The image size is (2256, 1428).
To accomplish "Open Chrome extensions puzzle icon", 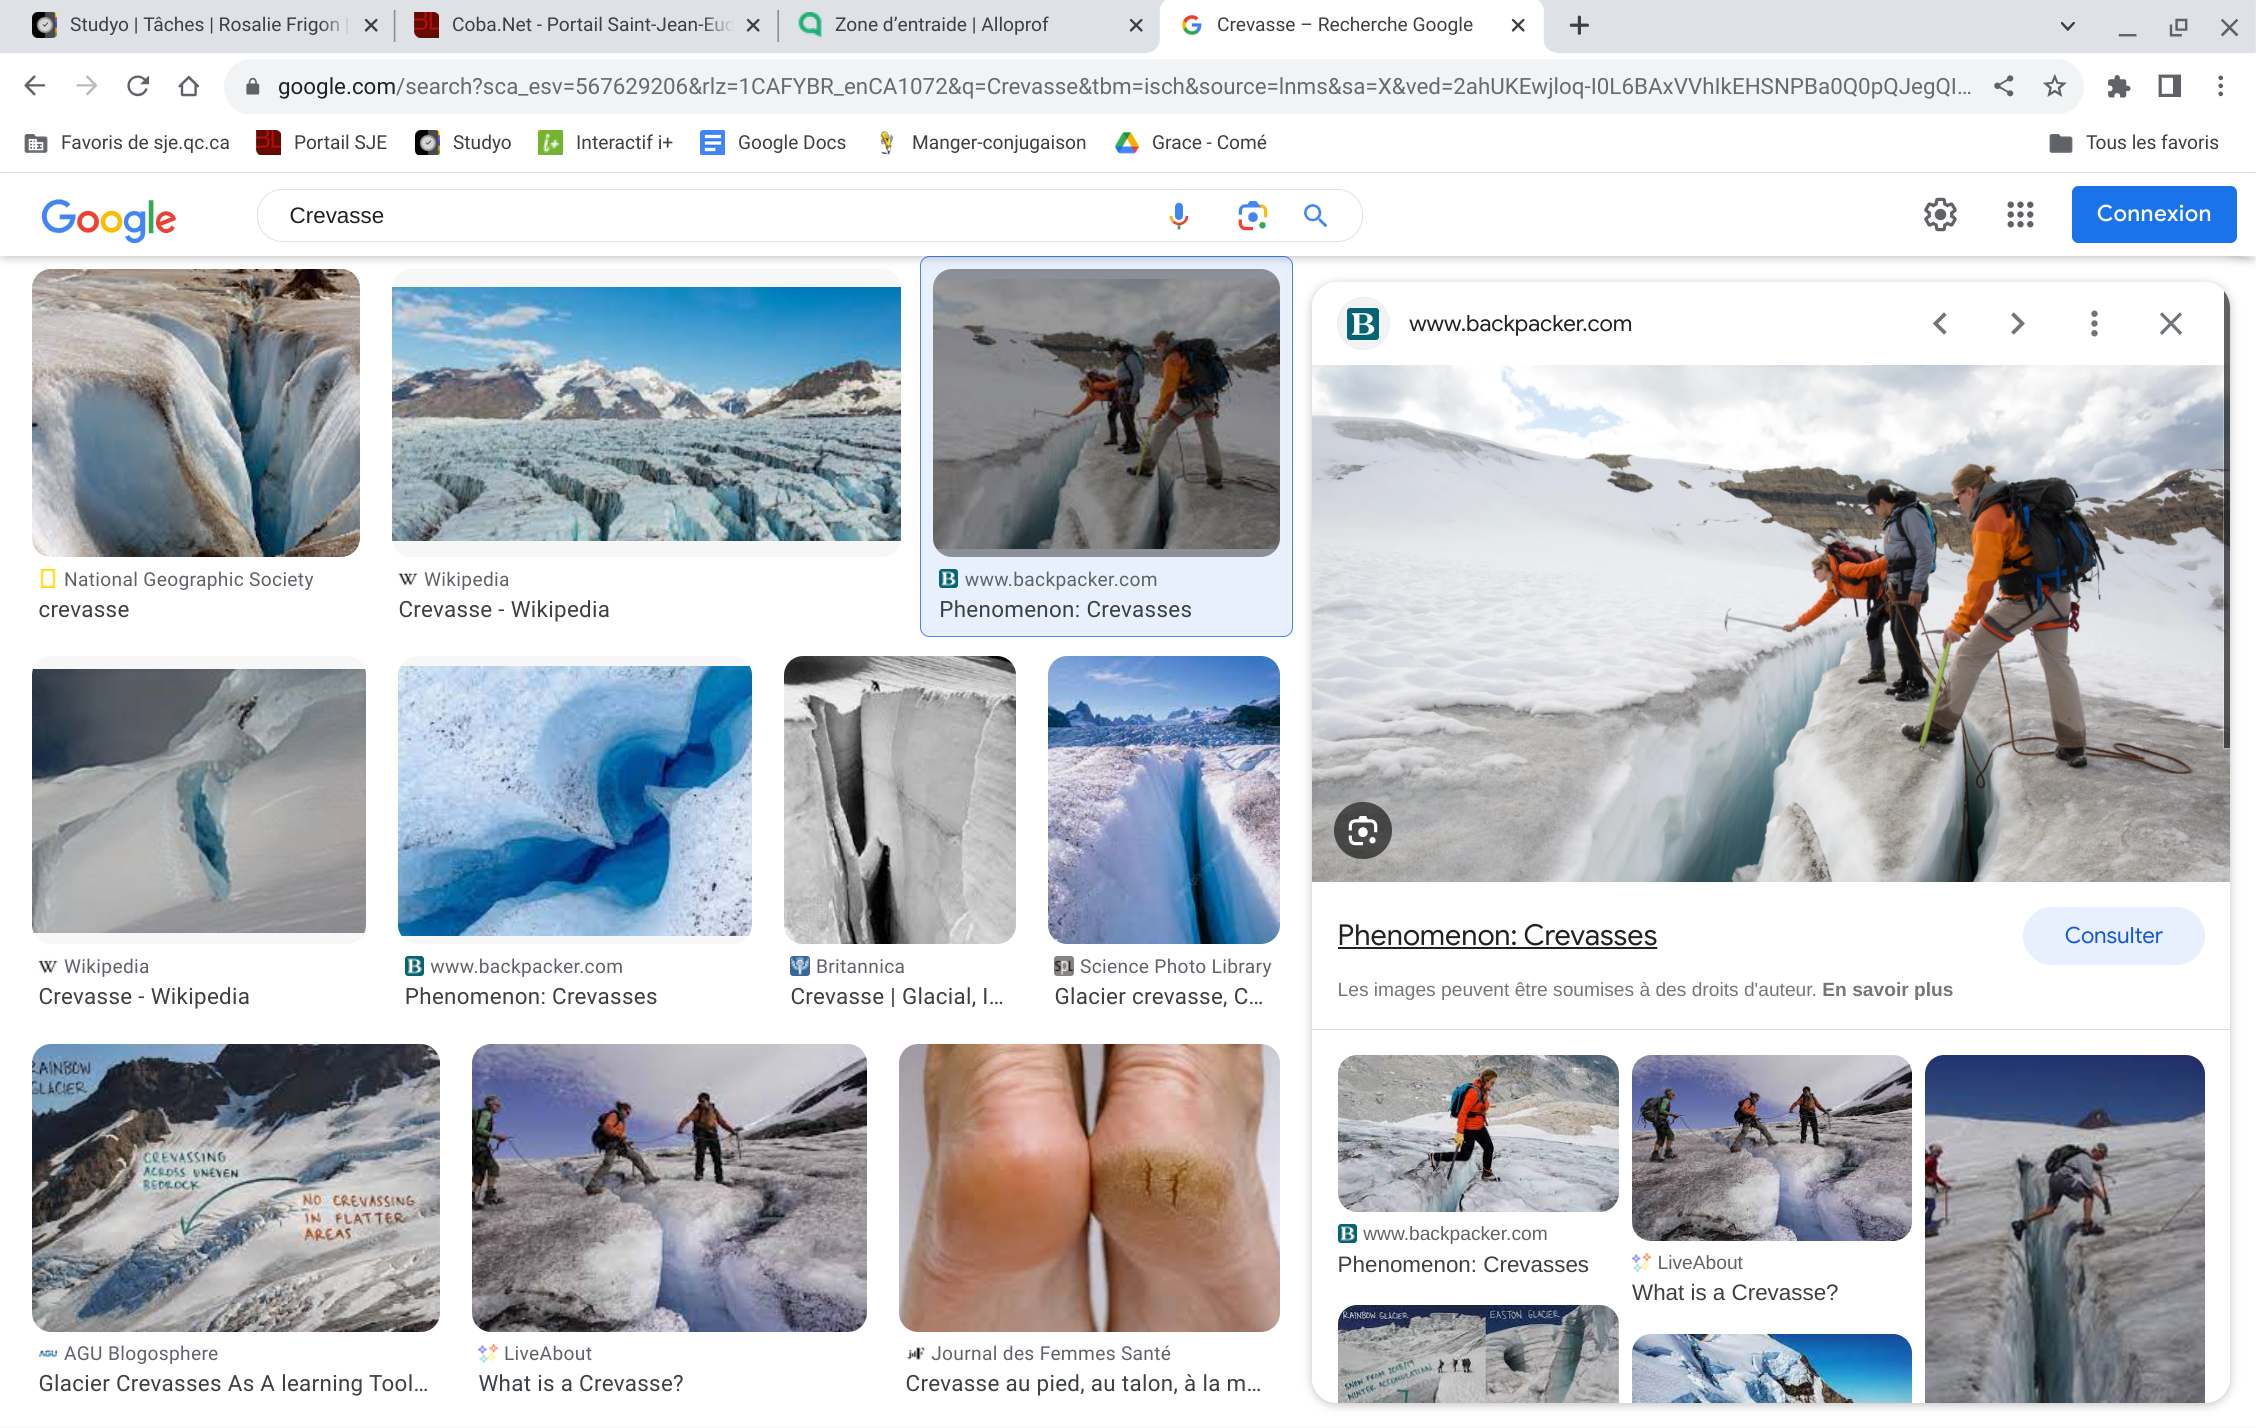I will coord(2118,86).
